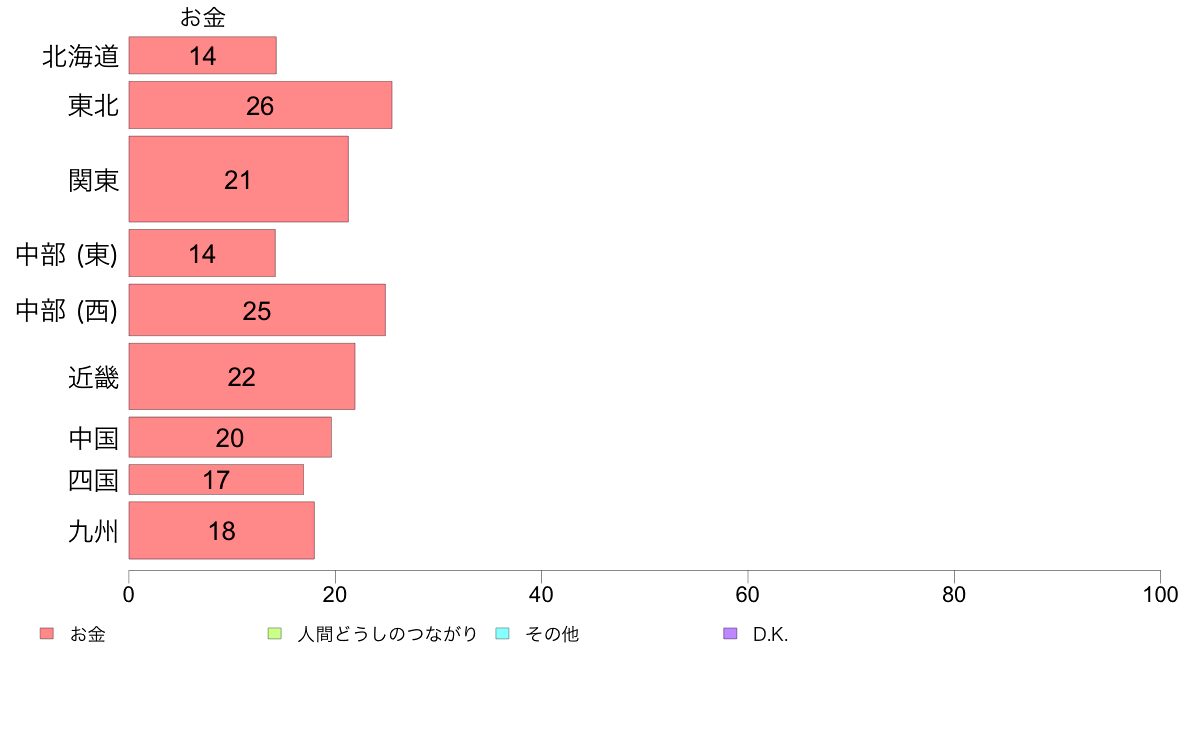Click the red お金 legend swatch
The image size is (1188, 736).
coord(47,634)
